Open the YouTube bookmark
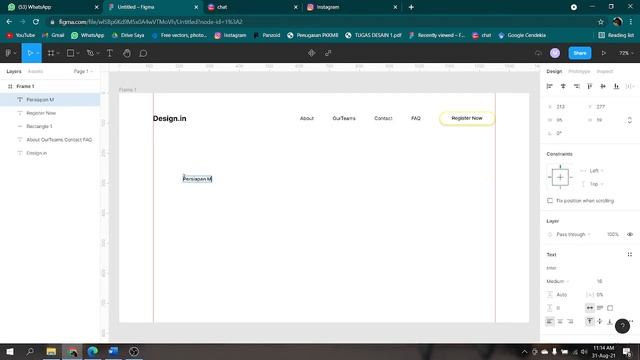The image size is (640, 360). [x=21, y=36]
